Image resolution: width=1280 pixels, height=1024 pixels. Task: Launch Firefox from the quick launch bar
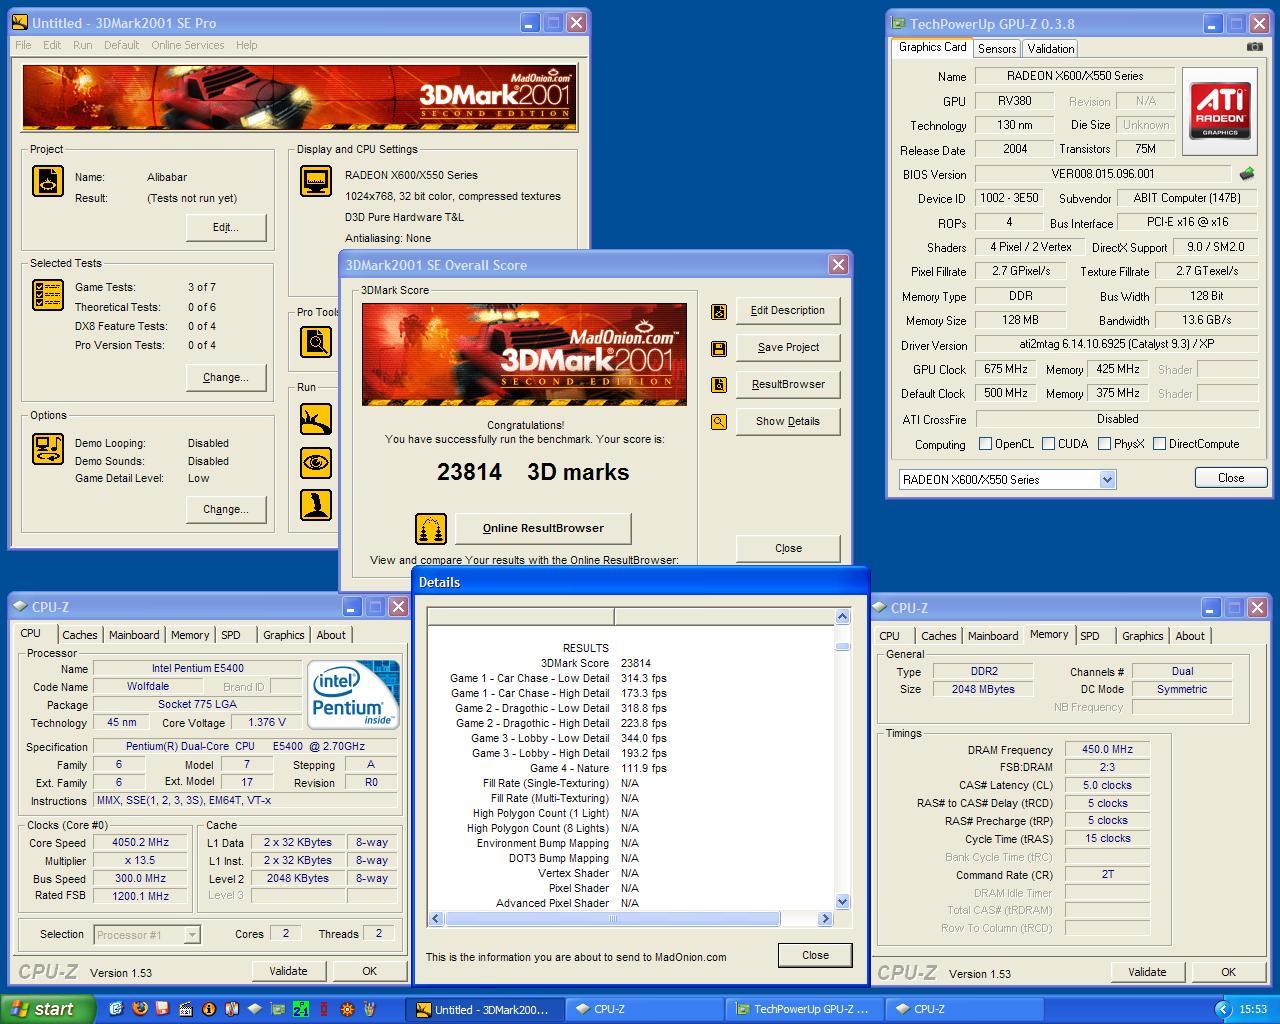tap(139, 1009)
